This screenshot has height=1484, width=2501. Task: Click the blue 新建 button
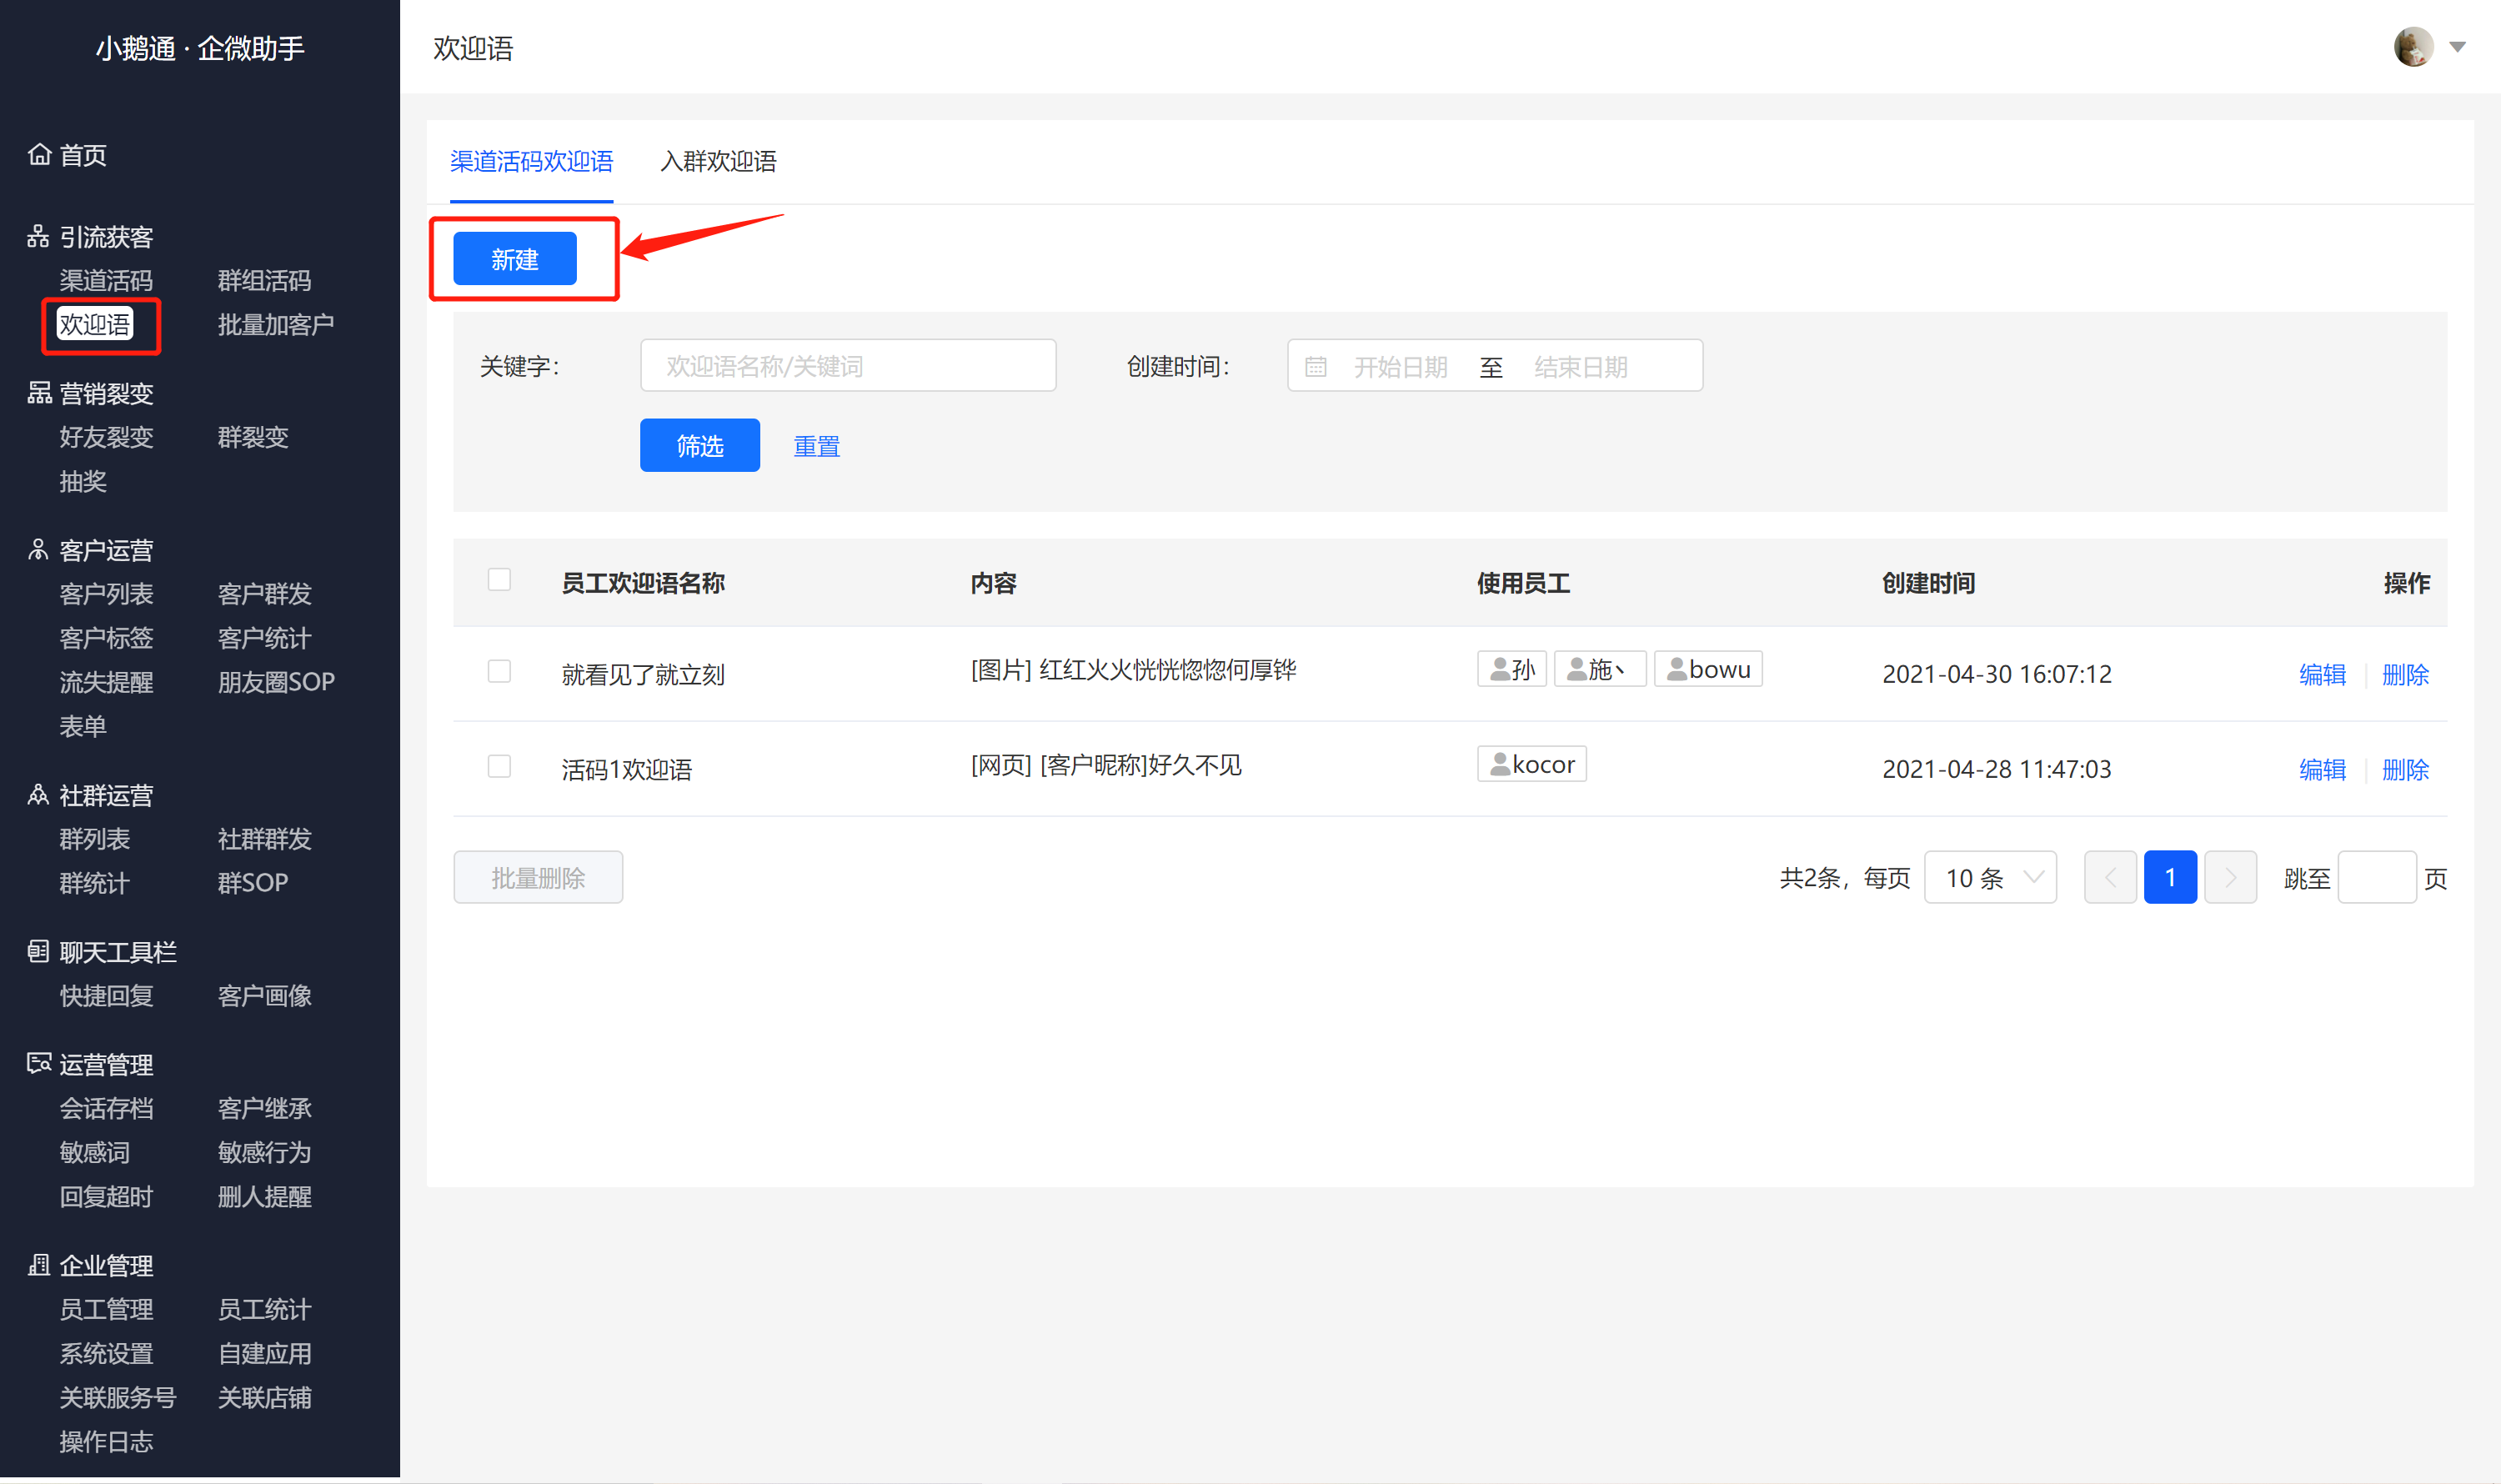click(515, 259)
